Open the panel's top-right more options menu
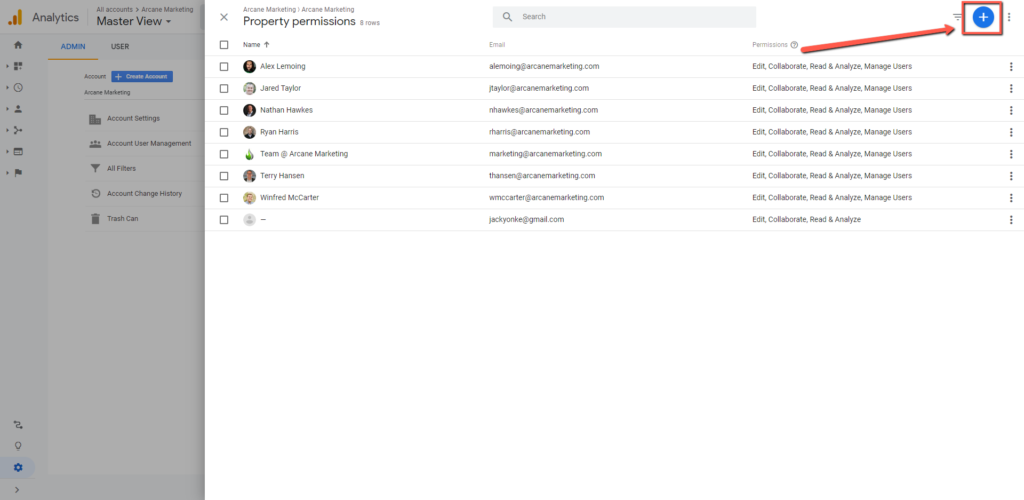 pyautogui.click(x=1009, y=17)
